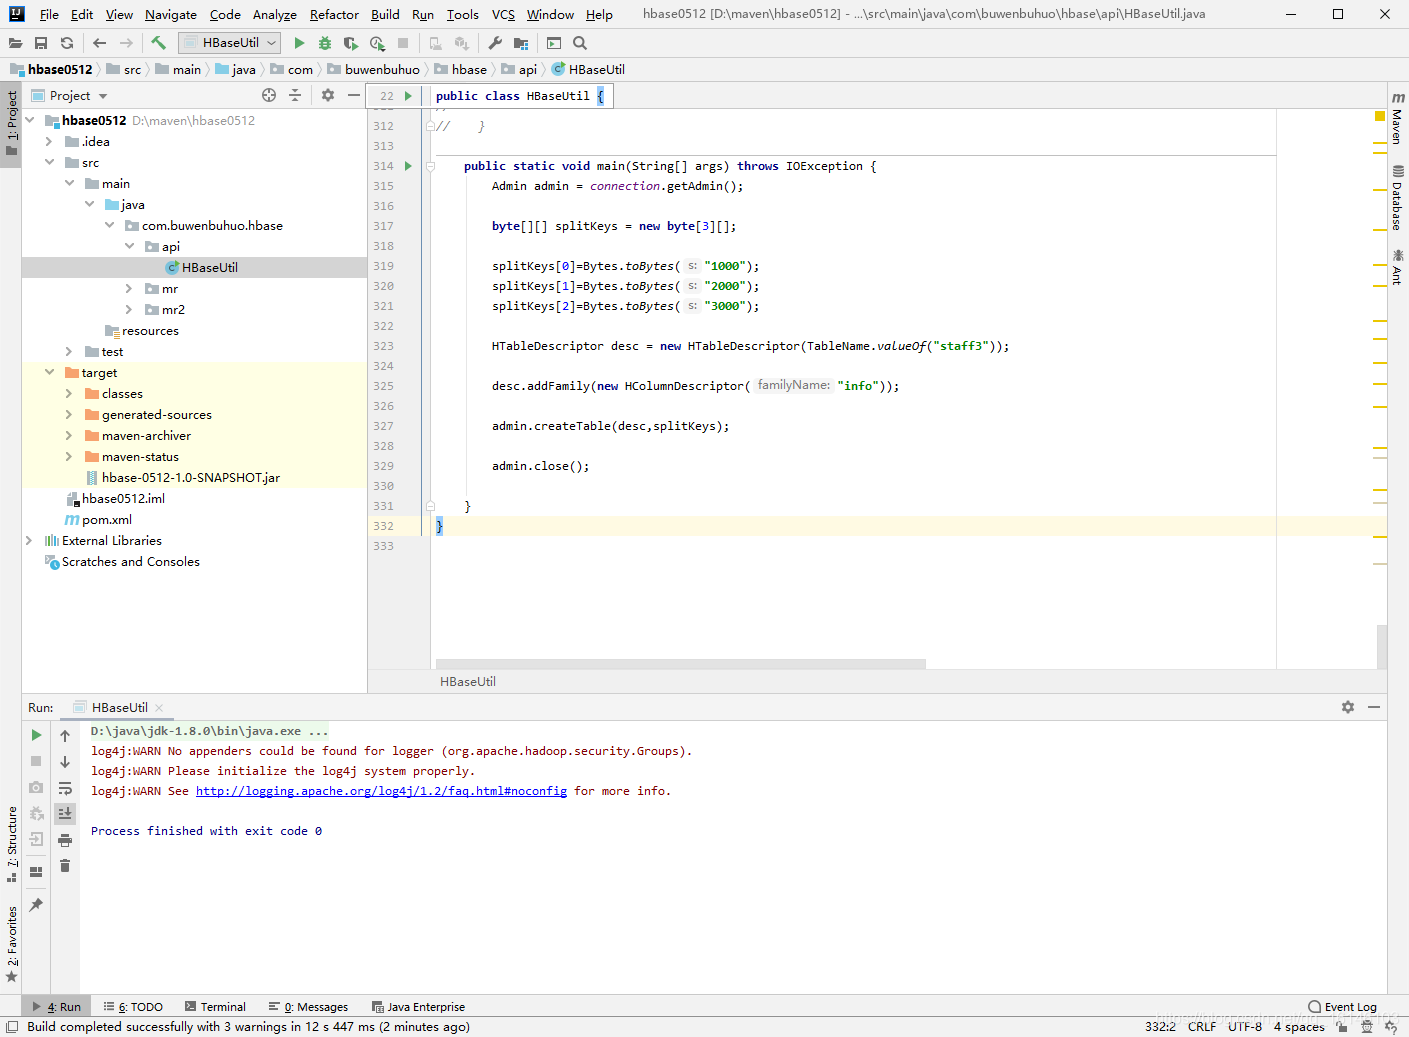Image resolution: width=1409 pixels, height=1037 pixels.
Task: Open the Event Log button
Action: tap(1342, 1007)
